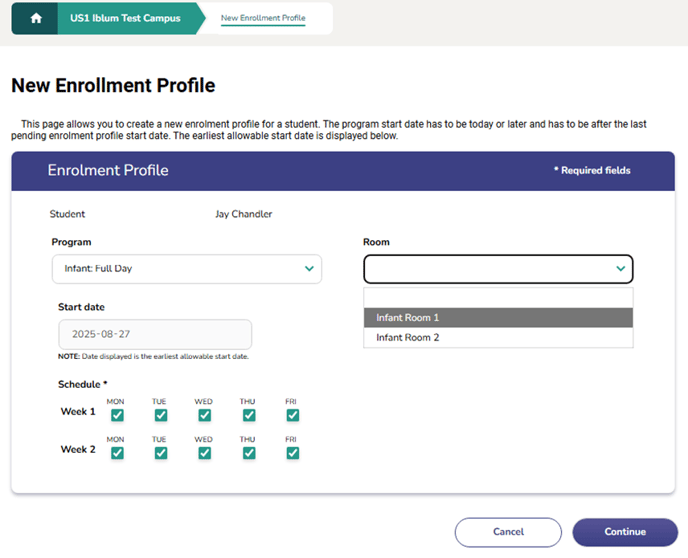Click the home icon in breadcrumb
Screen dimensions: 688x558
pyautogui.click(x=36, y=18)
